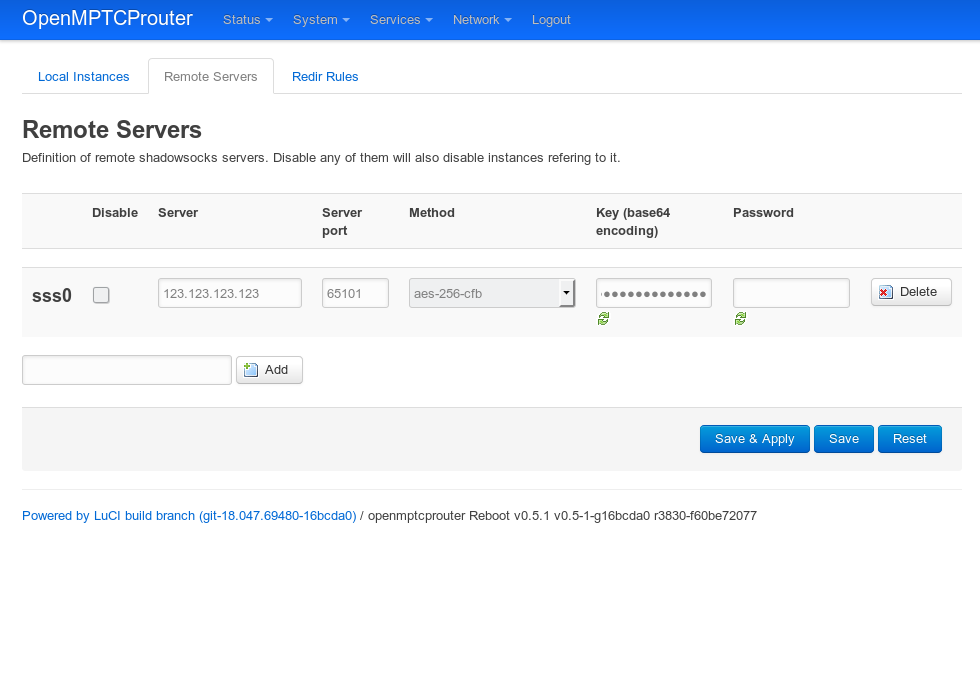Click the green refresh icon below the Key field
This screenshot has width=980, height=690.
[603, 318]
